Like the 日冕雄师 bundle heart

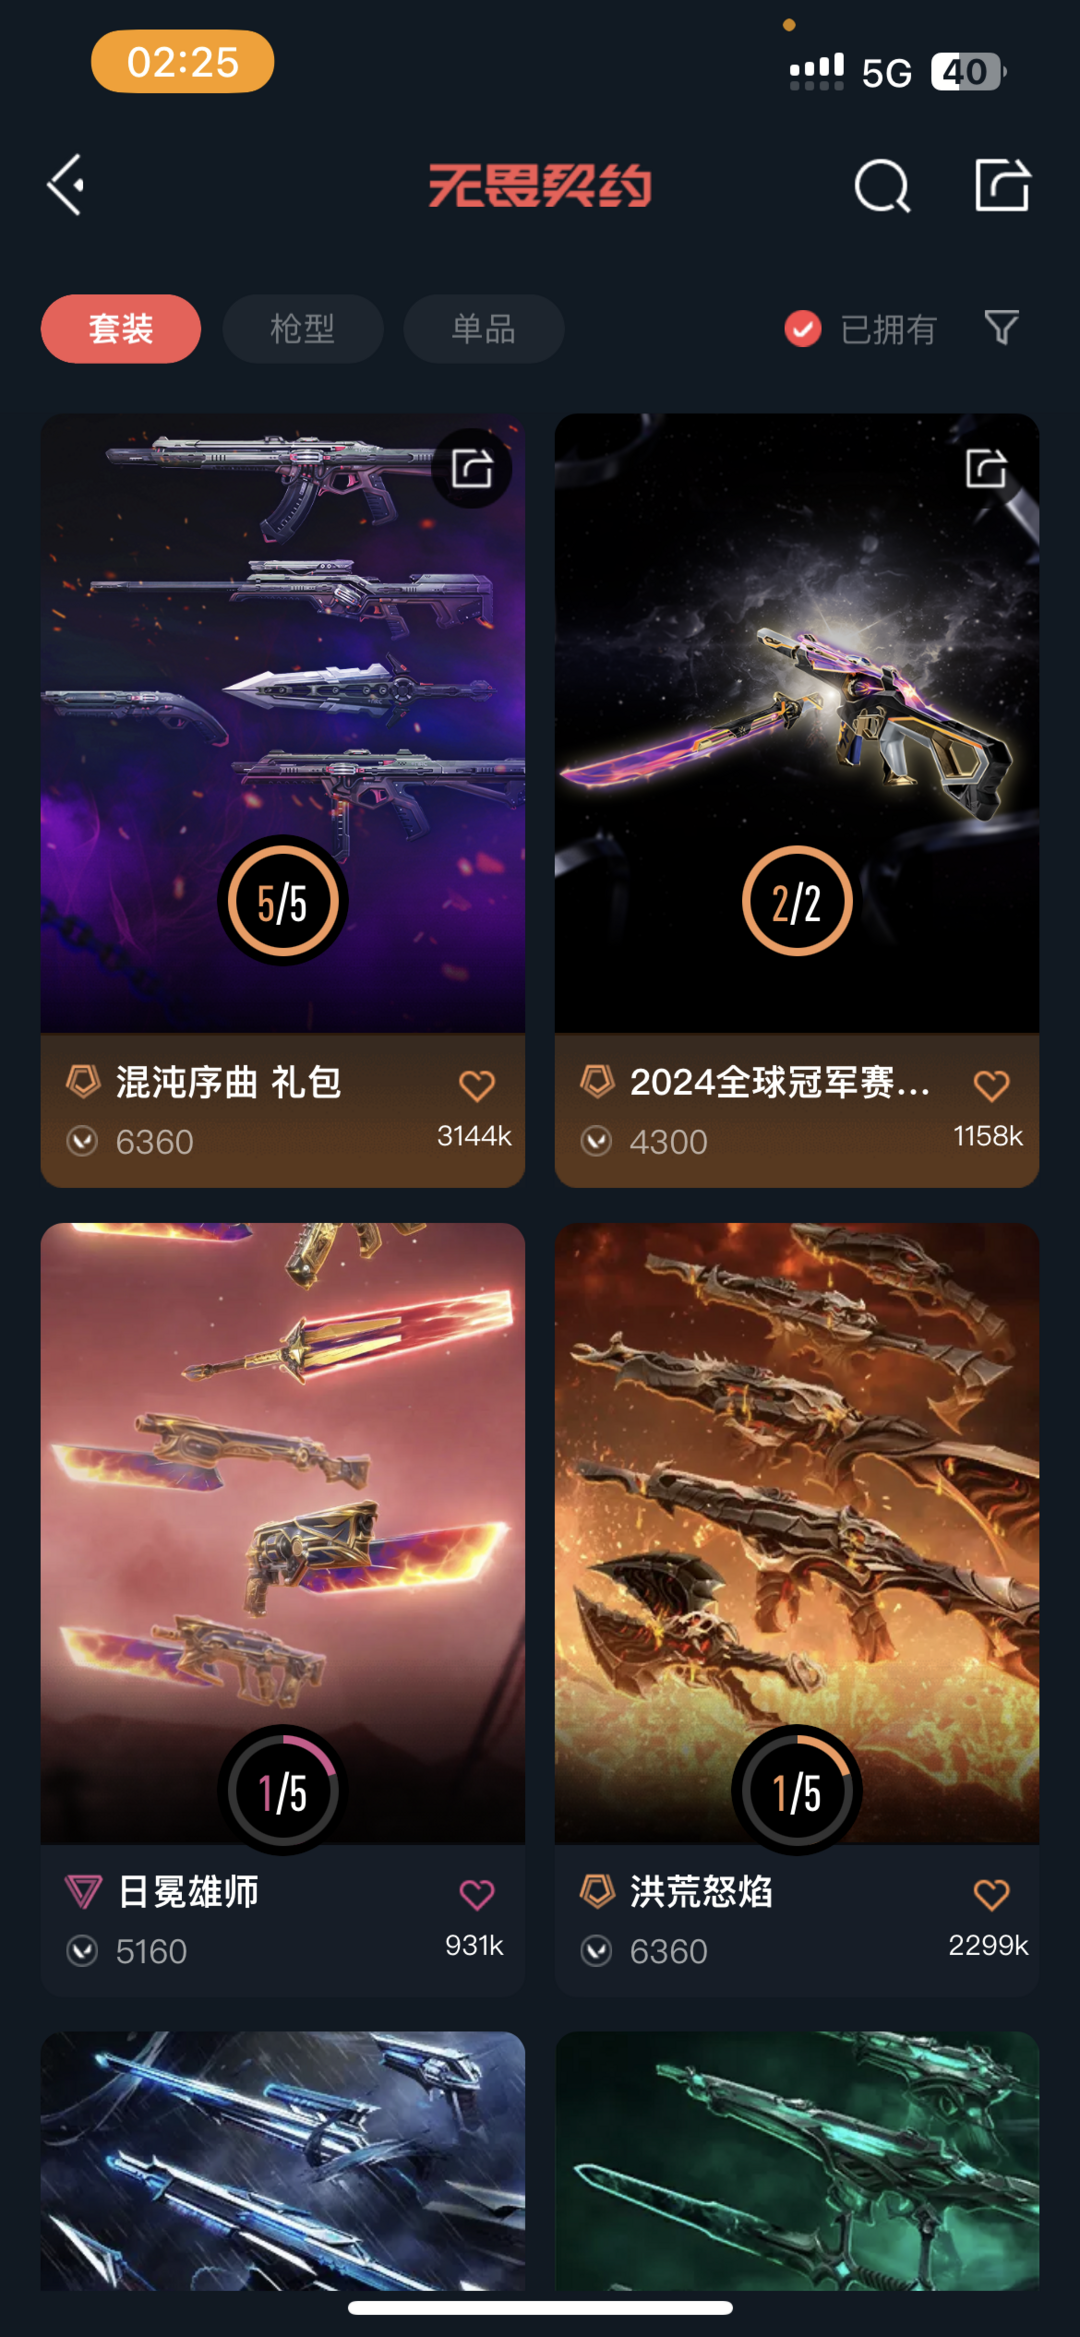click(477, 1895)
